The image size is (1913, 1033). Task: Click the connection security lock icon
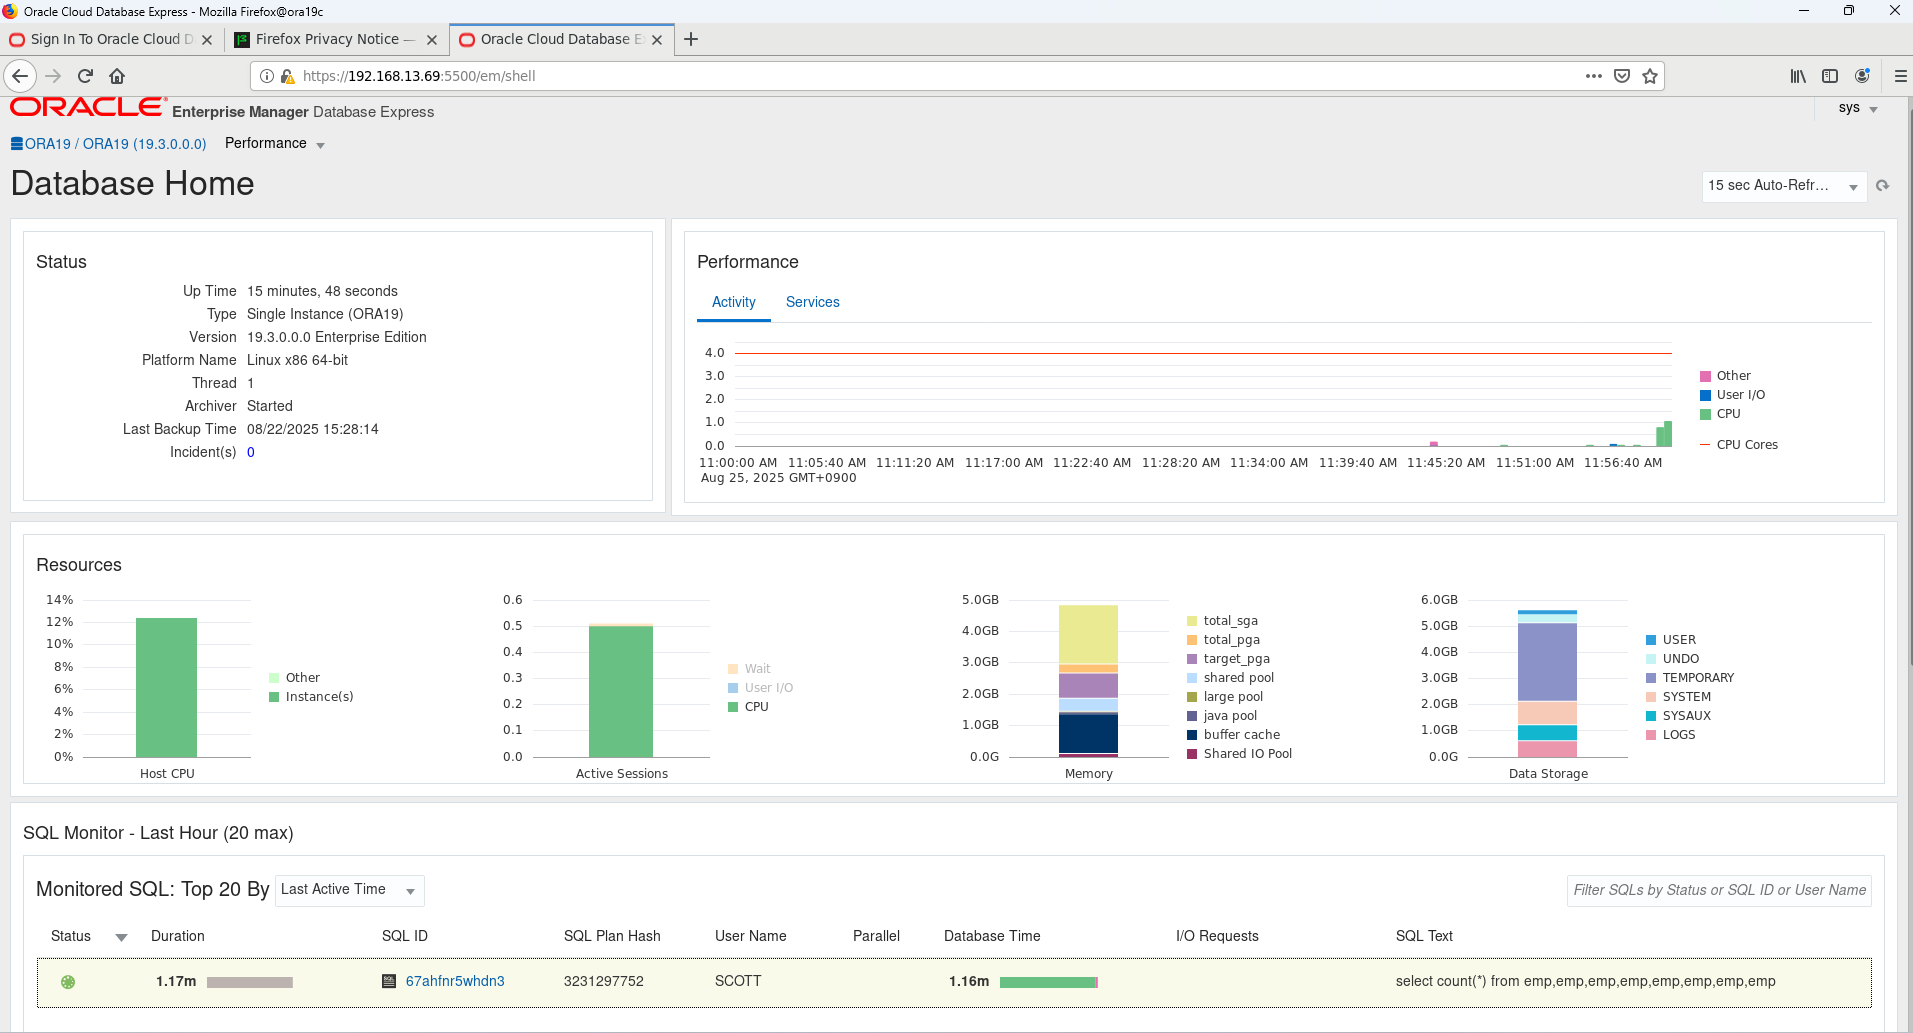pyautogui.click(x=287, y=76)
